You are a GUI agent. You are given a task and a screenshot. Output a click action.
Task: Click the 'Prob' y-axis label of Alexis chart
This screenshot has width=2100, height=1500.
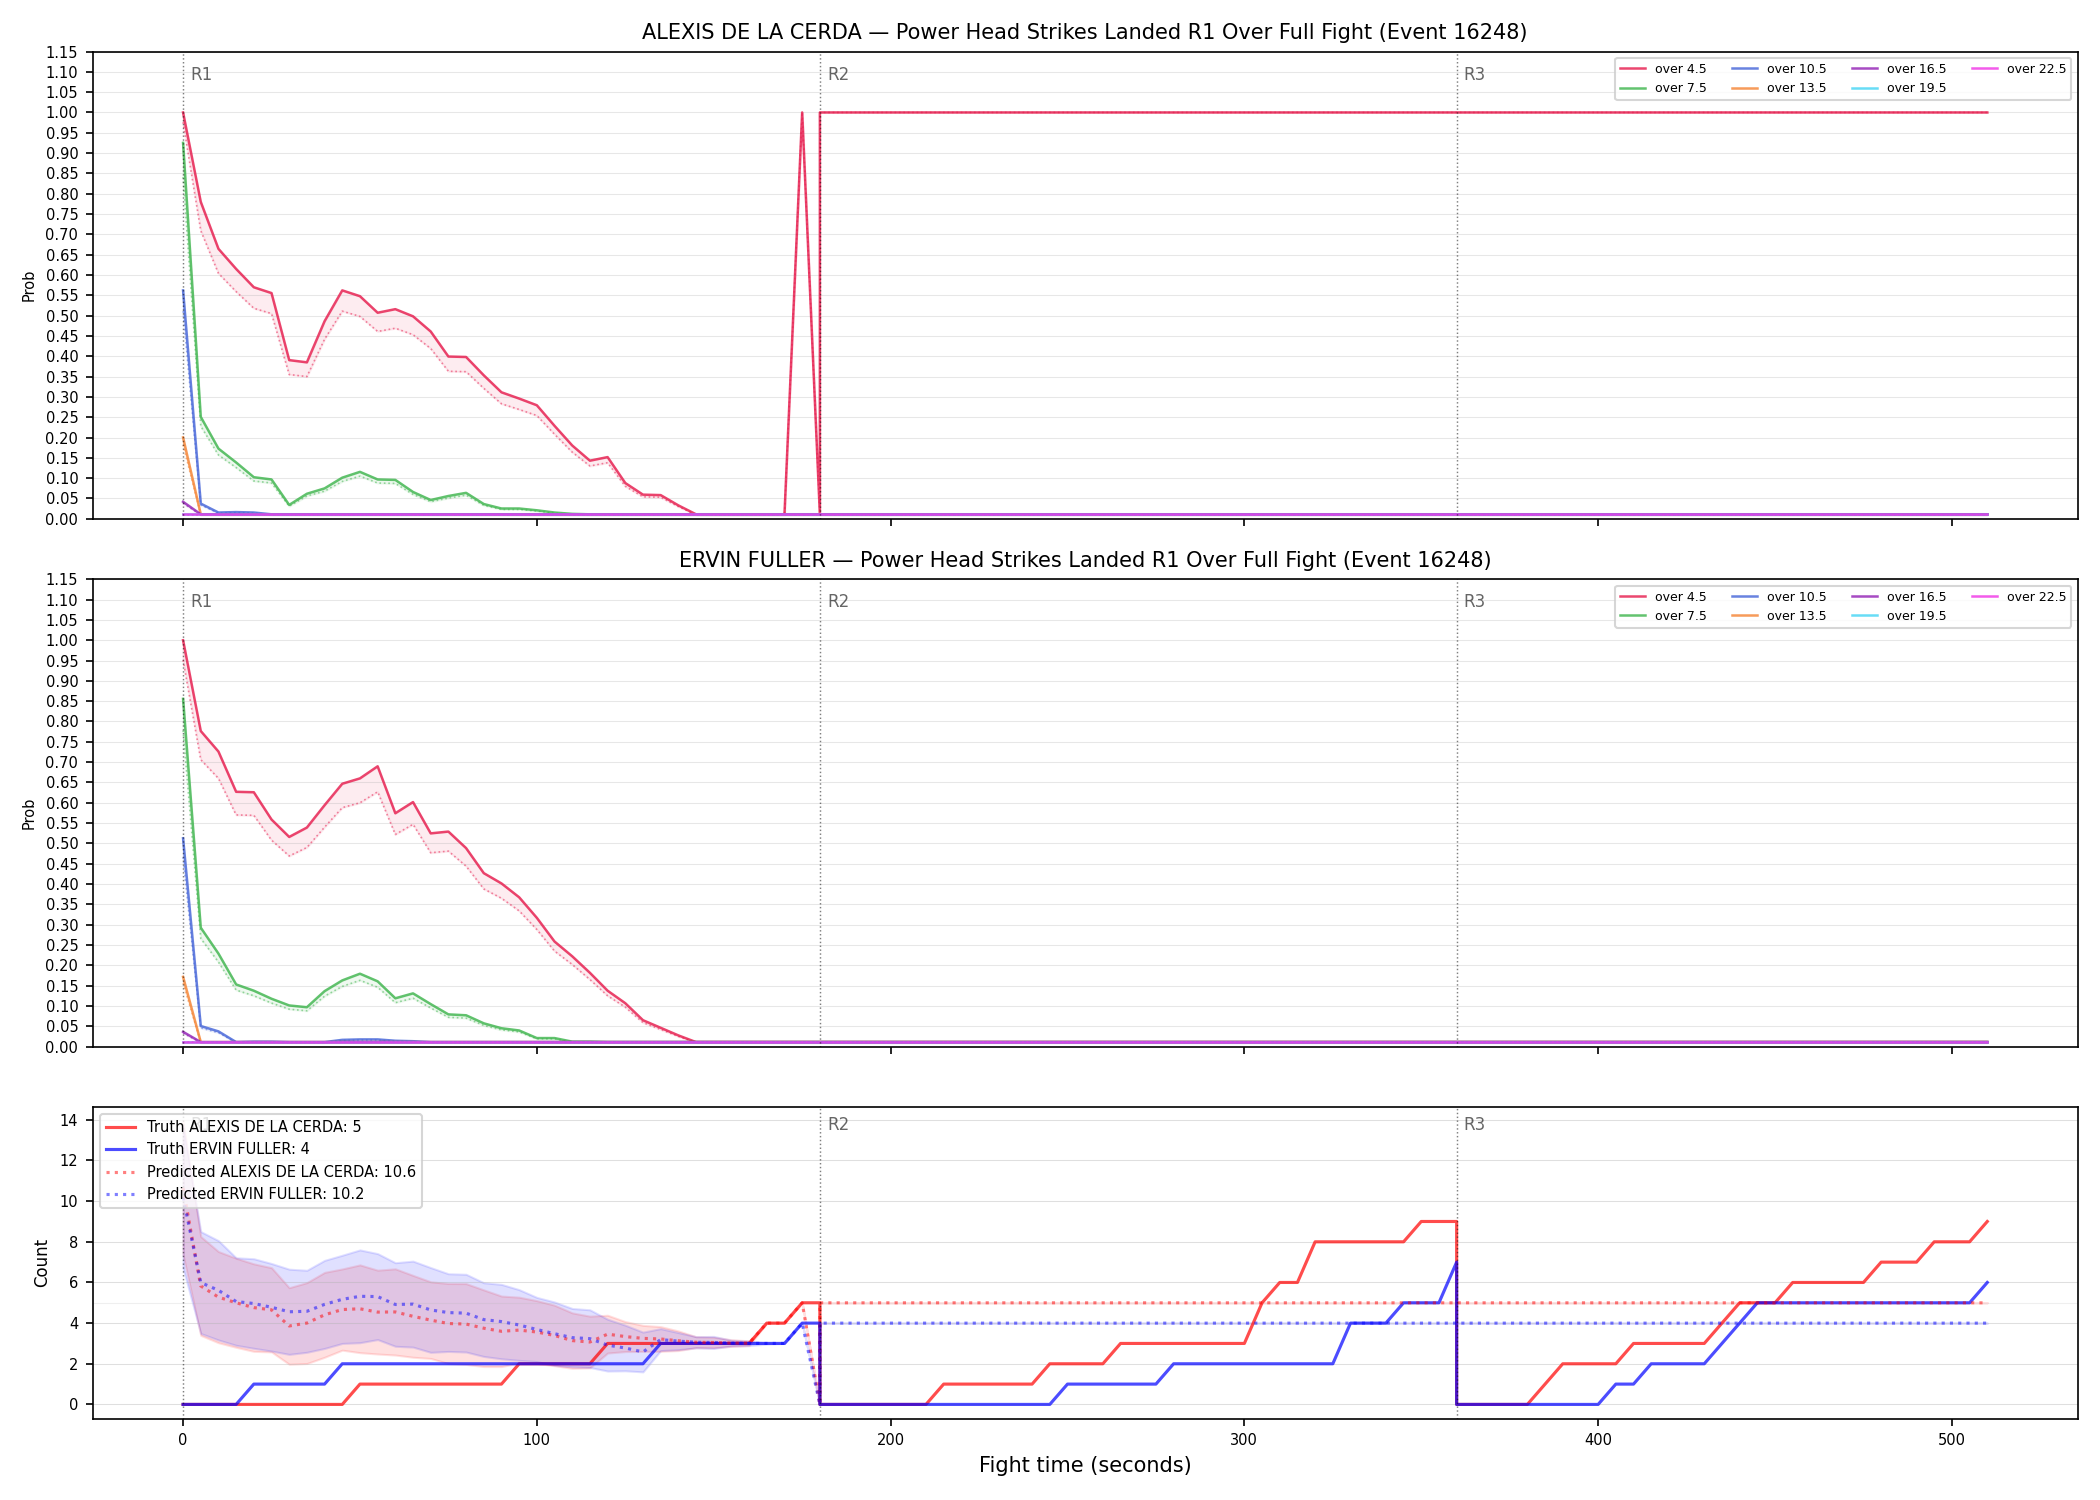tap(29, 286)
